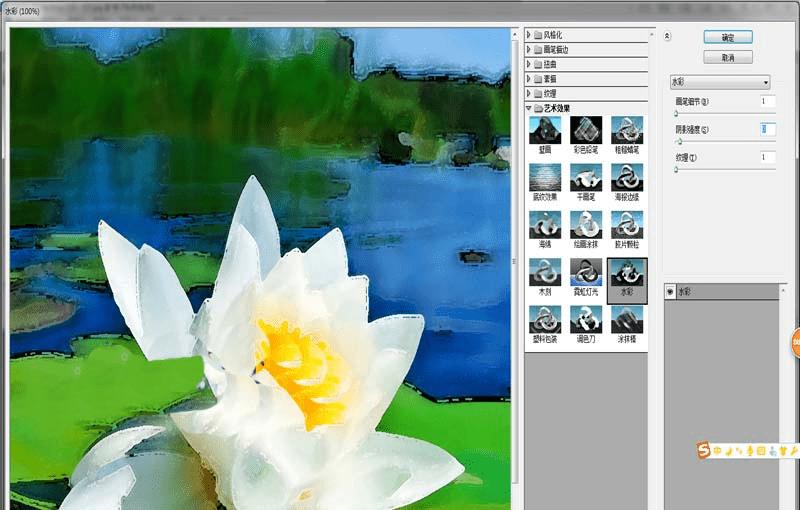This screenshot has height=510, width=800.
Task: Open the soft keyboard icon on Sogou bar
Action: (761, 451)
